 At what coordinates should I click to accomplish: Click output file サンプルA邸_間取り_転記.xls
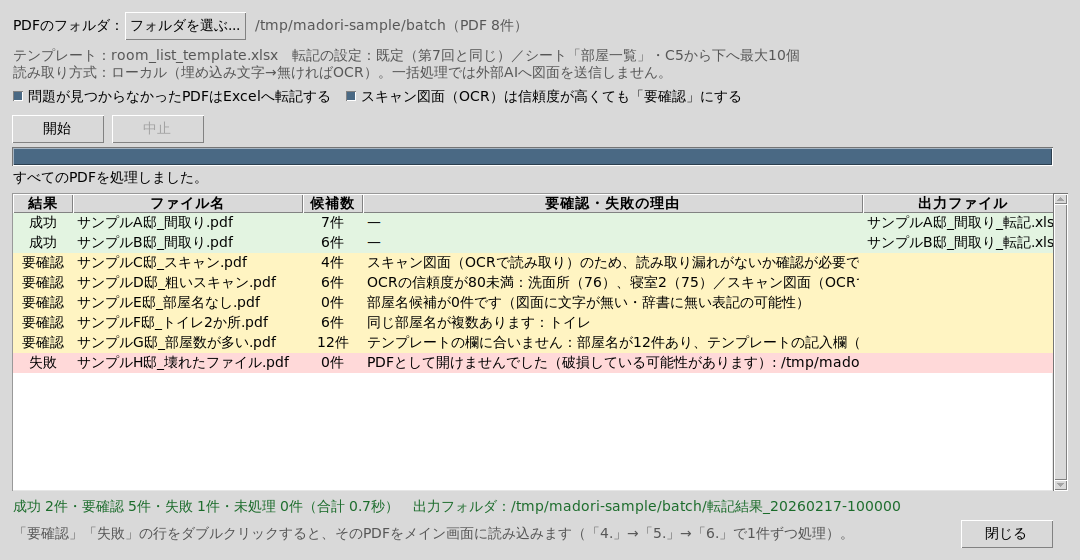click(959, 222)
